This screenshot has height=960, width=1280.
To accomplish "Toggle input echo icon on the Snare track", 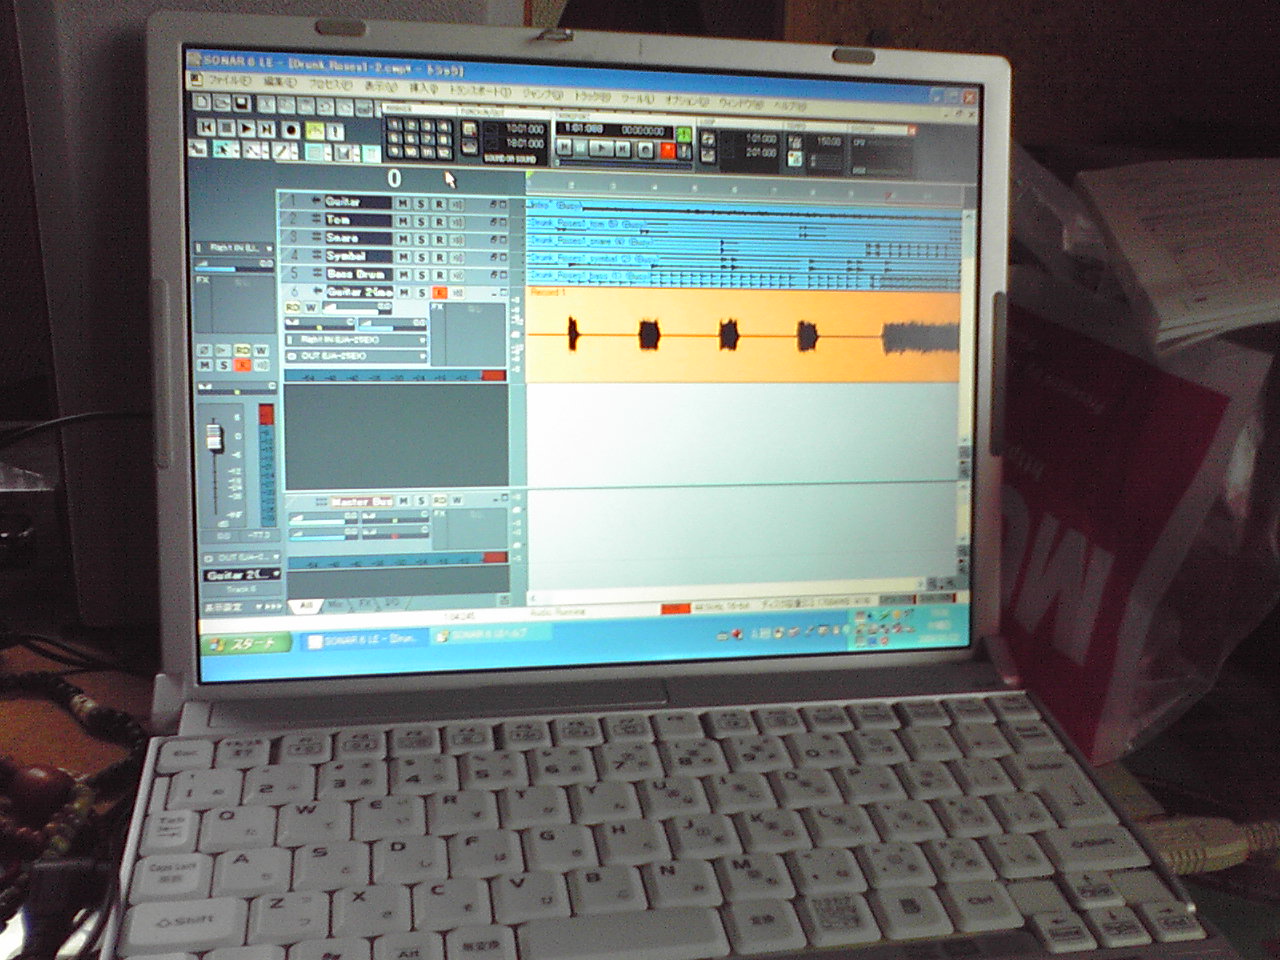I will [458, 239].
